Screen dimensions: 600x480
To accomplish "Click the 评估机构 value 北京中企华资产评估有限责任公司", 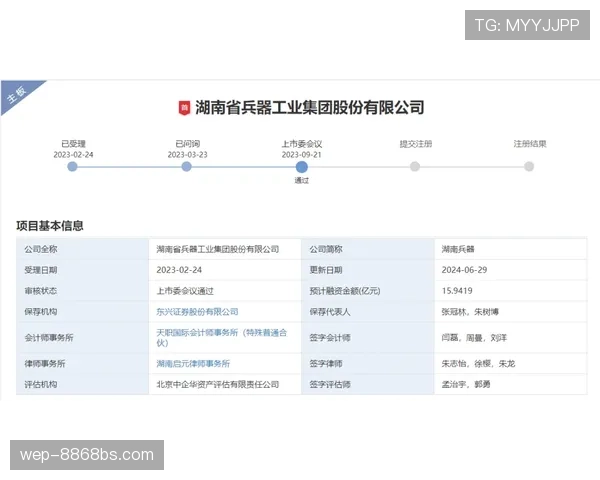I will click(217, 384).
